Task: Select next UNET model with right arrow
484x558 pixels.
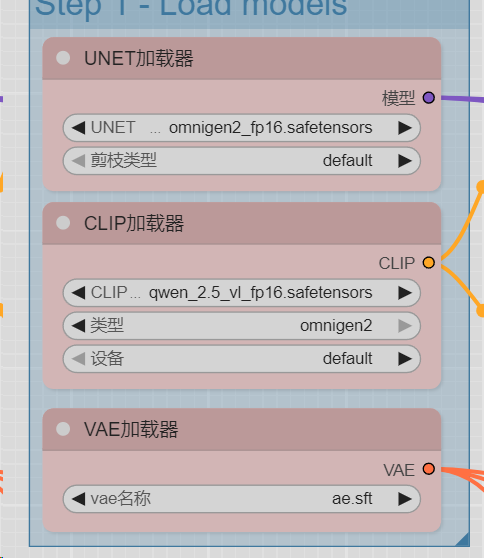Action: click(x=405, y=128)
